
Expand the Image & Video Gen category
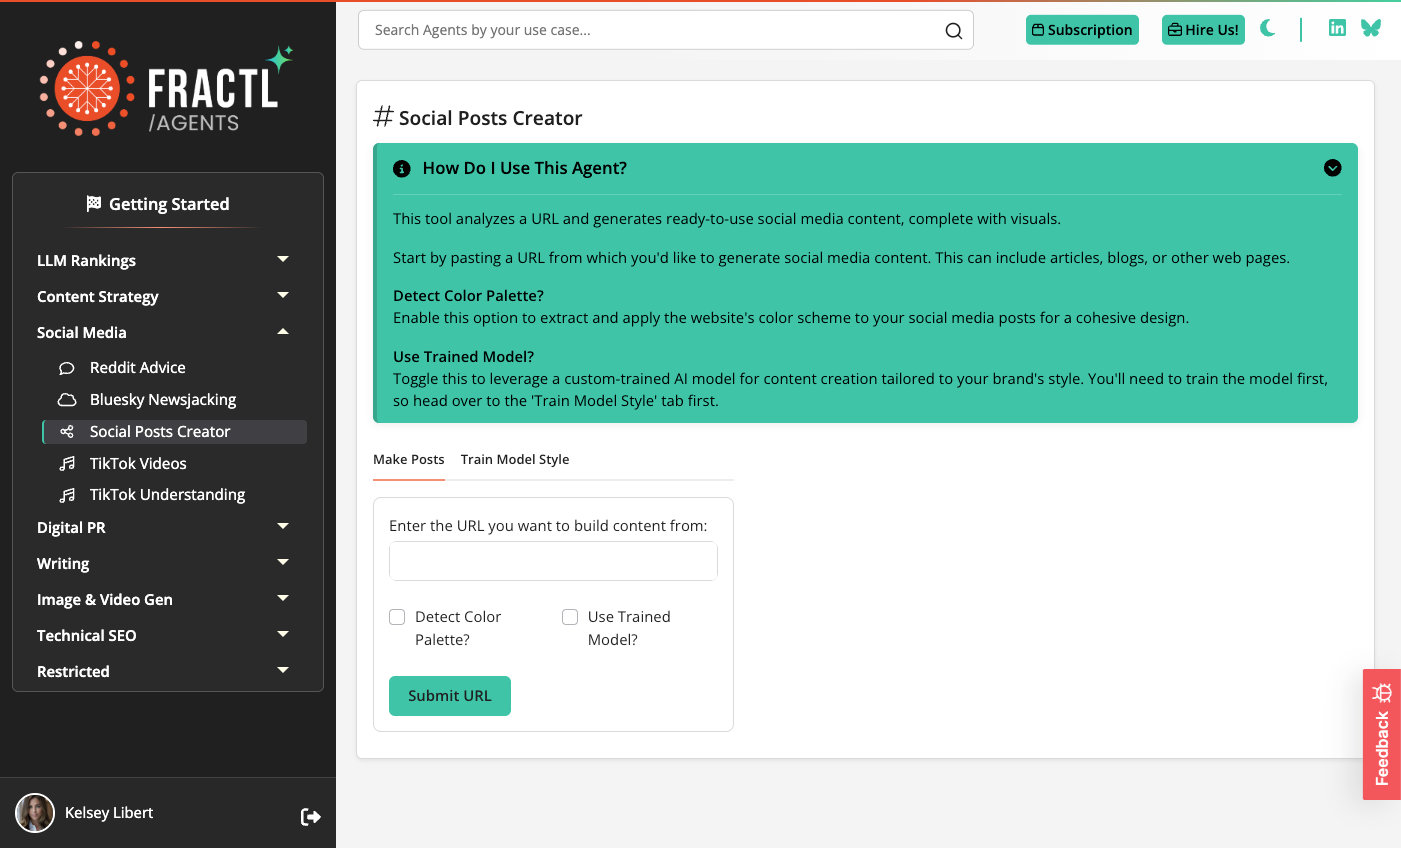(x=283, y=599)
